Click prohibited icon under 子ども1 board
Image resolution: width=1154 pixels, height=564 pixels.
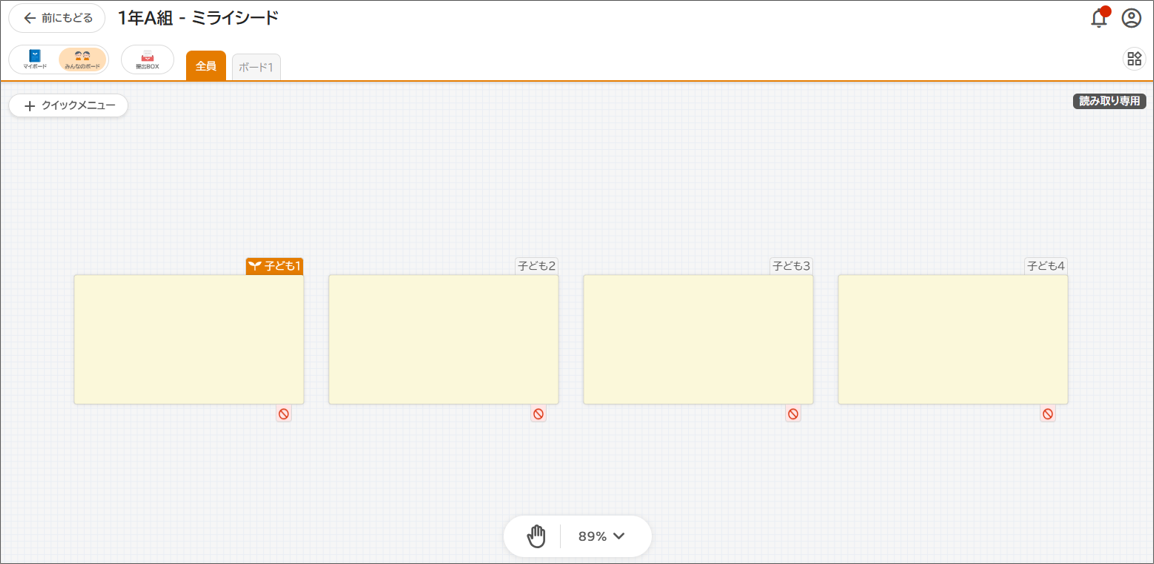[284, 414]
